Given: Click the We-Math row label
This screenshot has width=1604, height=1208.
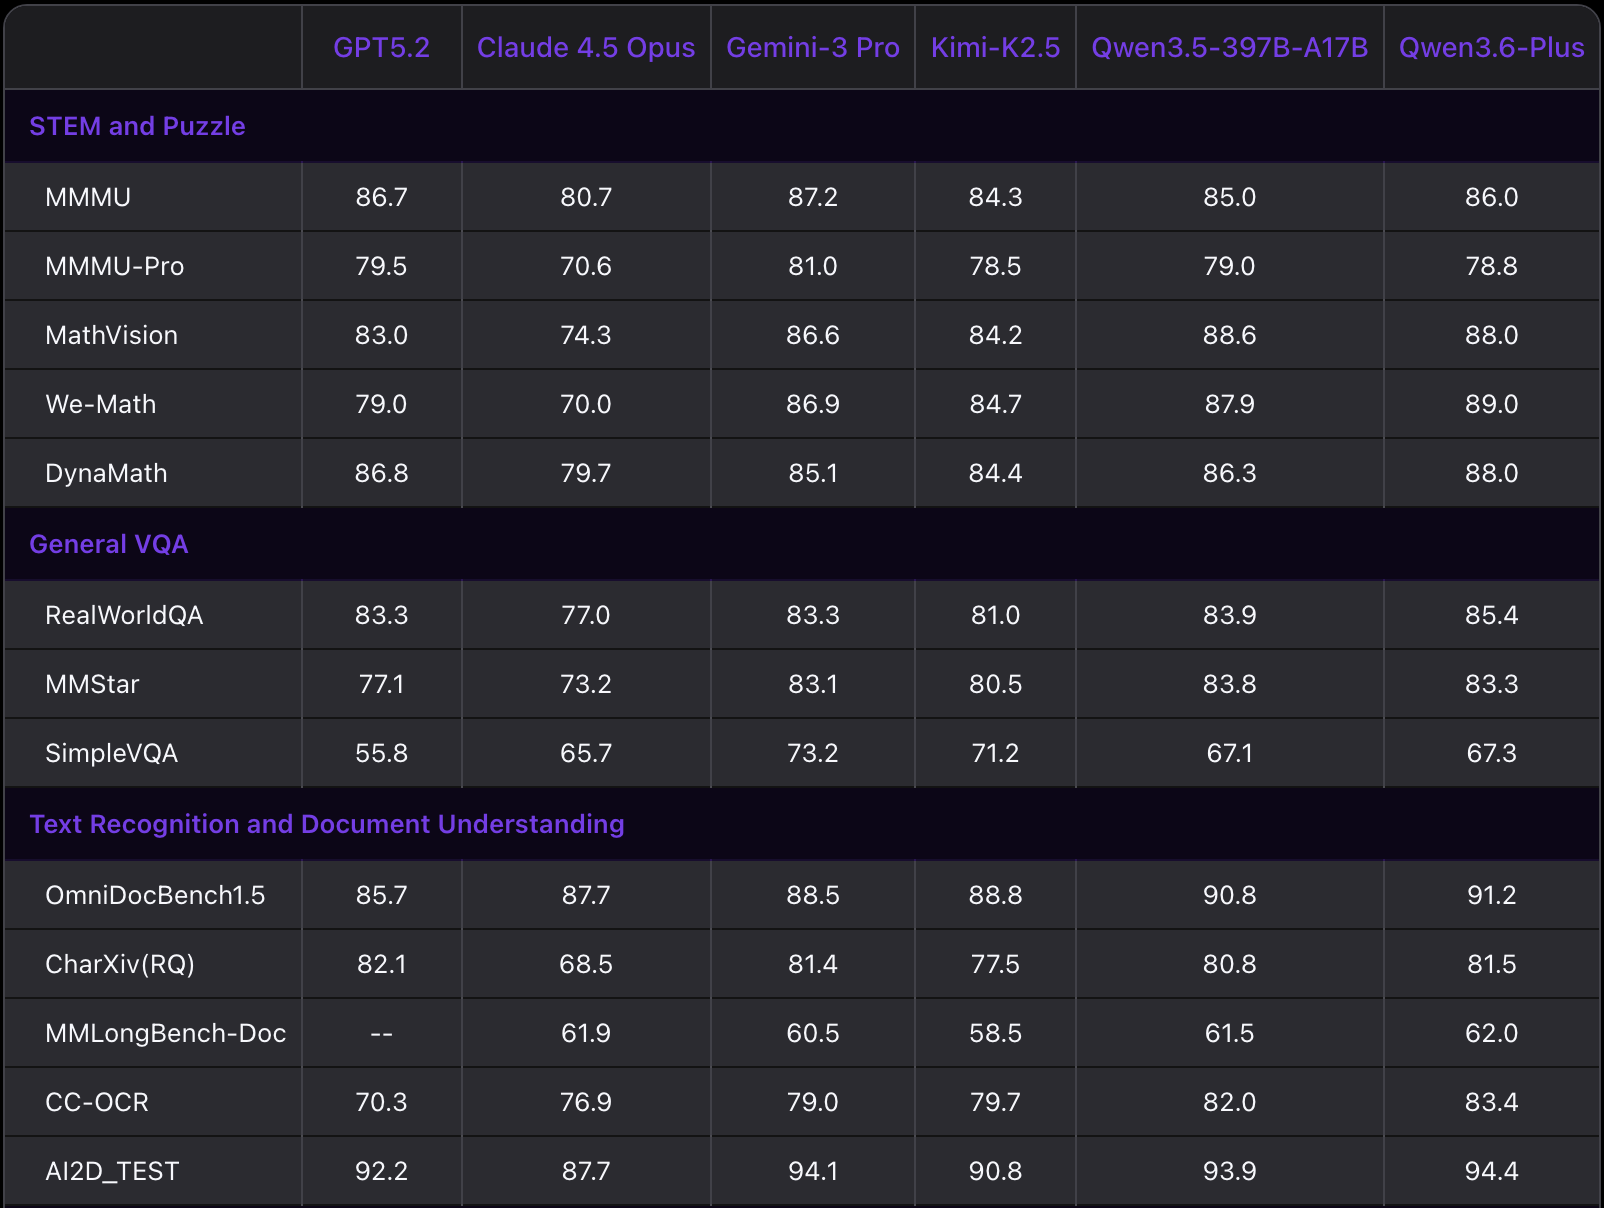Looking at the screenshot, I should (x=101, y=404).
